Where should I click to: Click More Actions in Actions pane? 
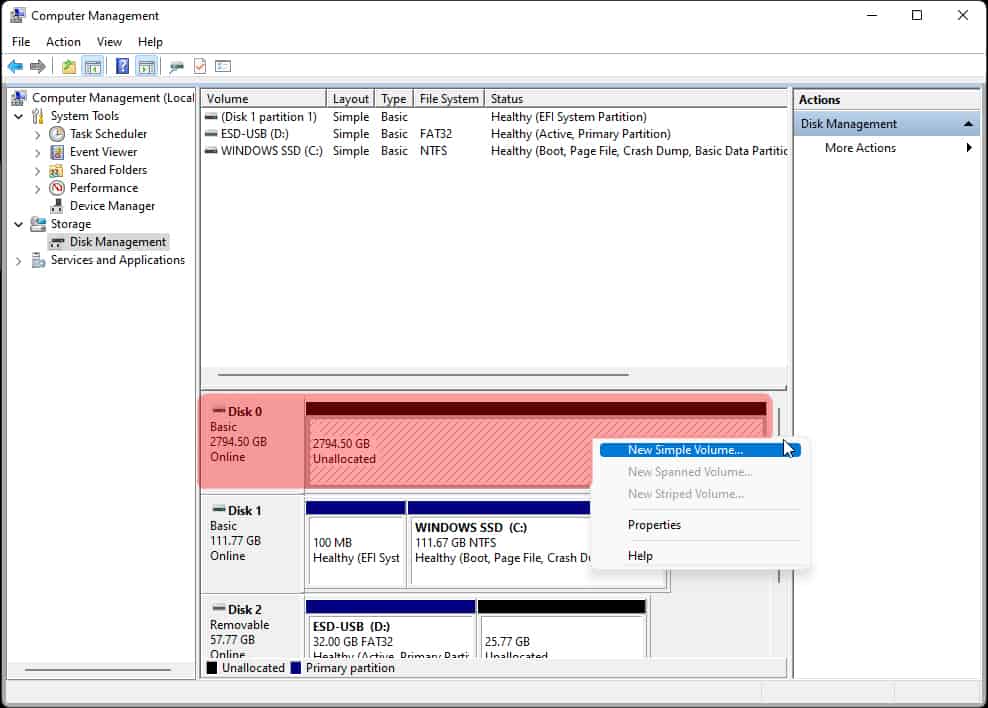coord(860,147)
